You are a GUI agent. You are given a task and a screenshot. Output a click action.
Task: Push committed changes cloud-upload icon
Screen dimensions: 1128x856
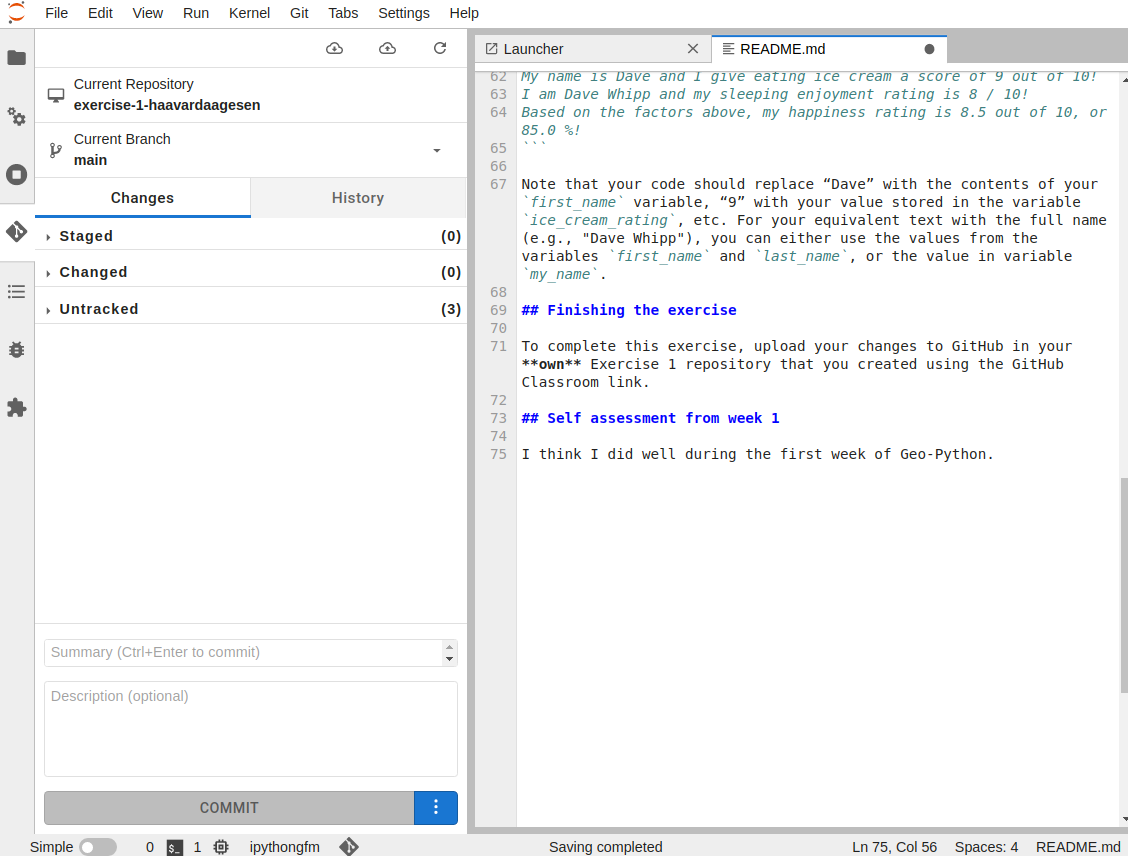click(388, 48)
